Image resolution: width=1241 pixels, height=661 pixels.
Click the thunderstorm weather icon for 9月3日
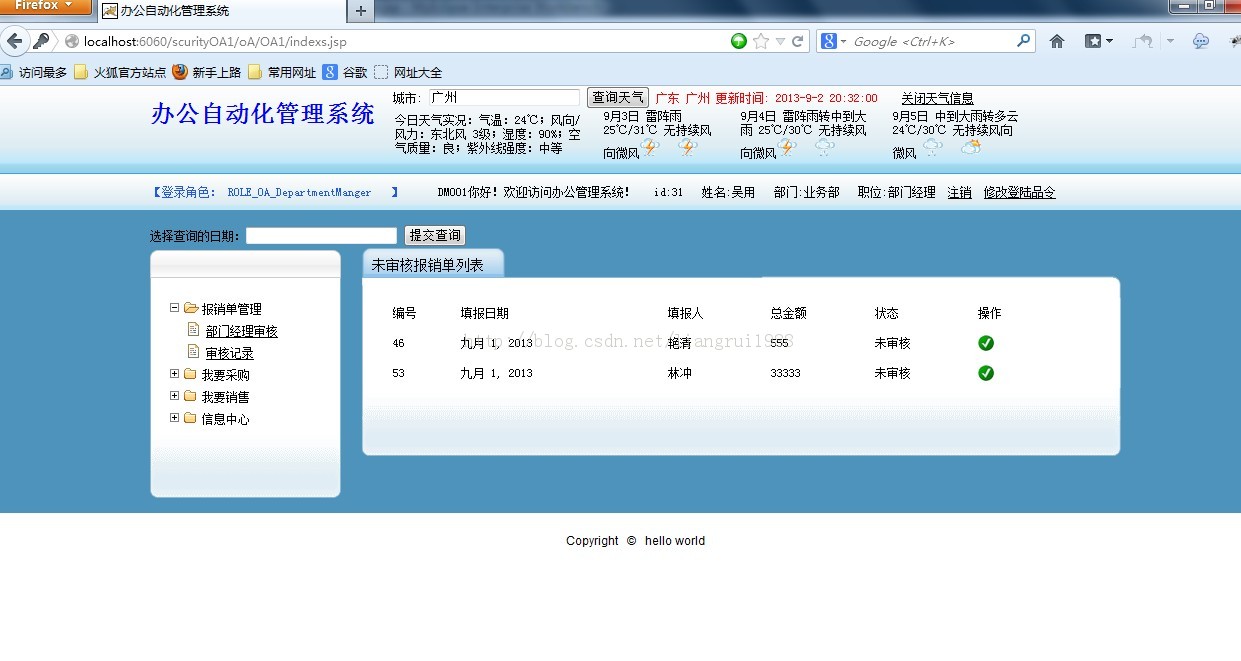(648, 144)
